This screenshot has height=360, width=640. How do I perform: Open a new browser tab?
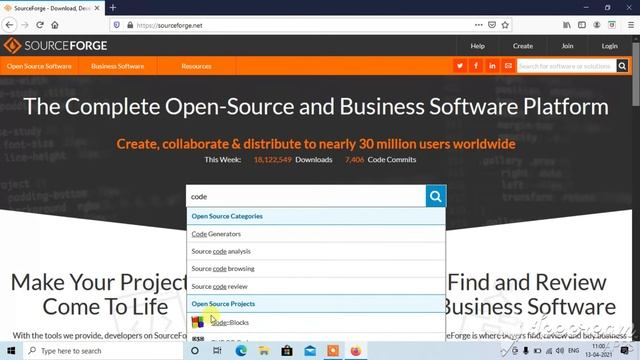[x=113, y=8]
